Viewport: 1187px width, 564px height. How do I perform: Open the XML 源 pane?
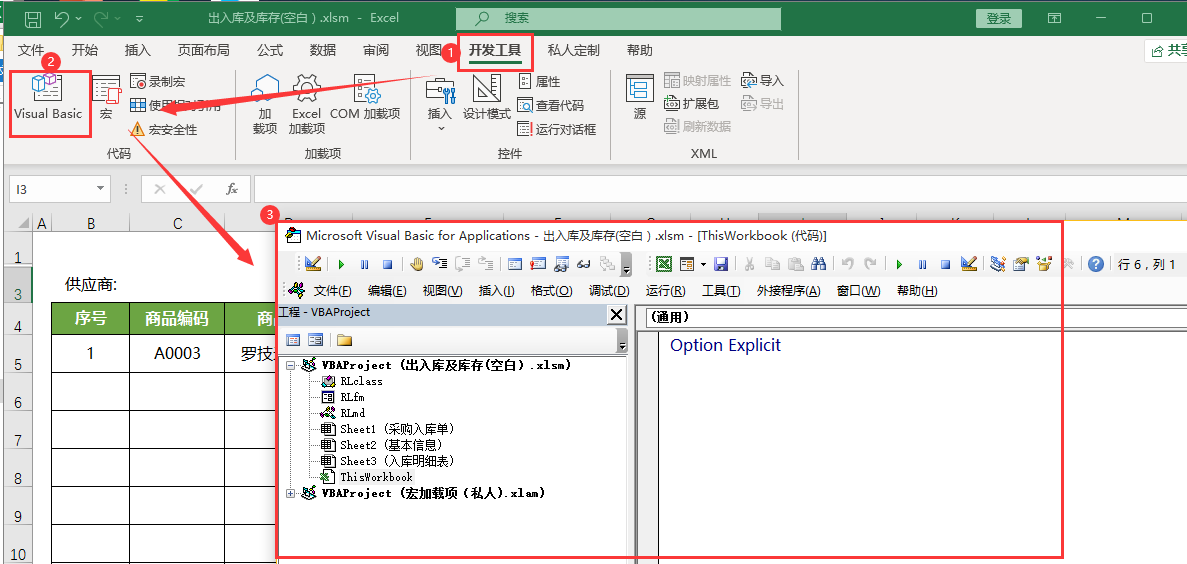(640, 98)
